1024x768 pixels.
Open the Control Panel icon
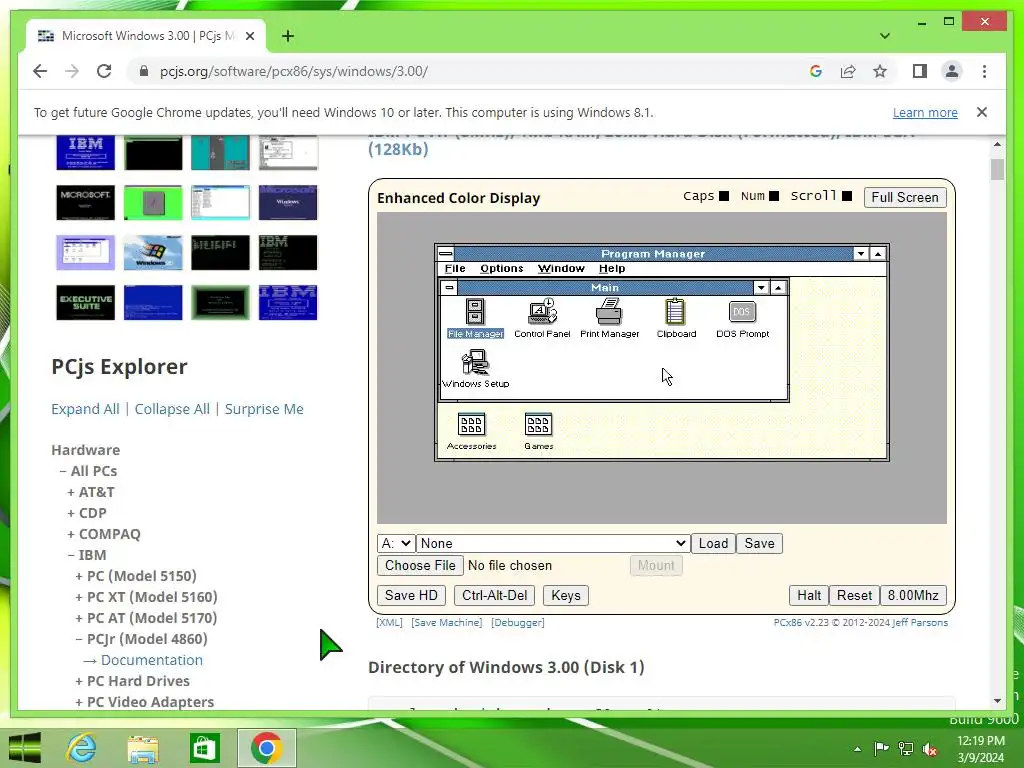[542, 319]
